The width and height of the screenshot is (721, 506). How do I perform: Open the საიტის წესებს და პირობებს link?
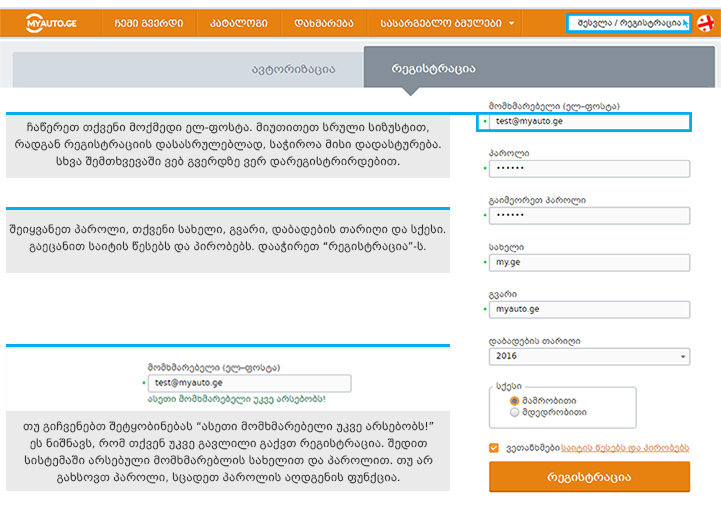click(x=625, y=448)
